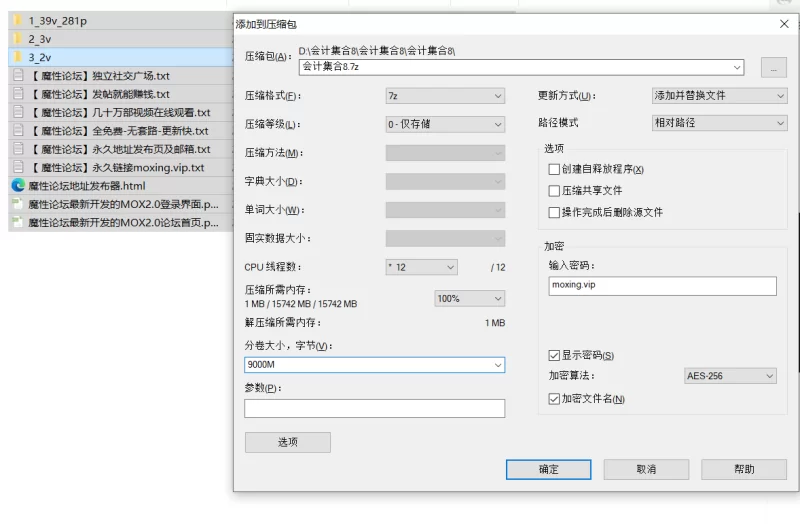Toggle 加密文件名 checkbox
This screenshot has width=800, height=524.
coord(554,399)
